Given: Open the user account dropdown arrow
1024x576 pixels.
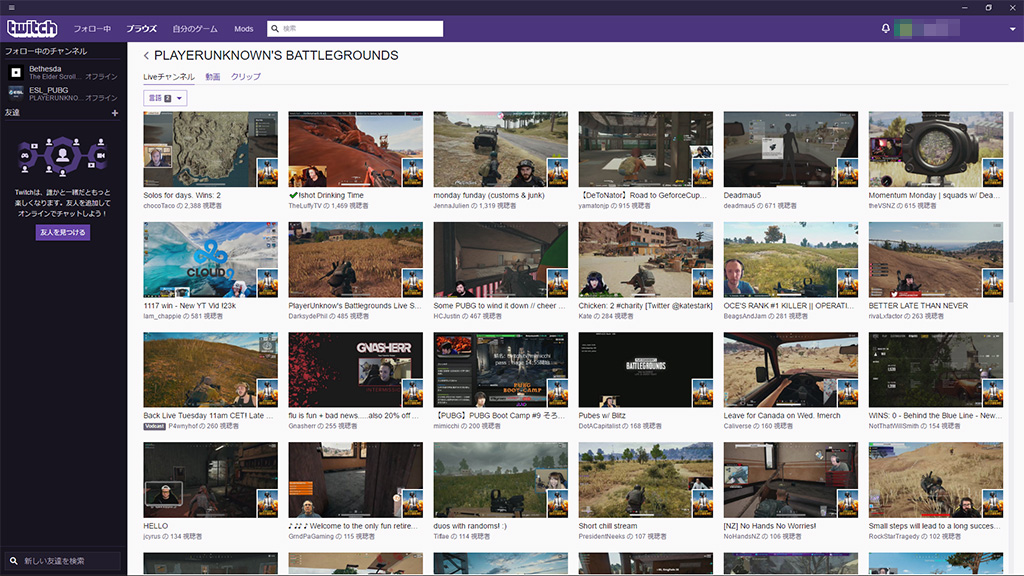Looking at the screenshot, I should point(1012,30).
